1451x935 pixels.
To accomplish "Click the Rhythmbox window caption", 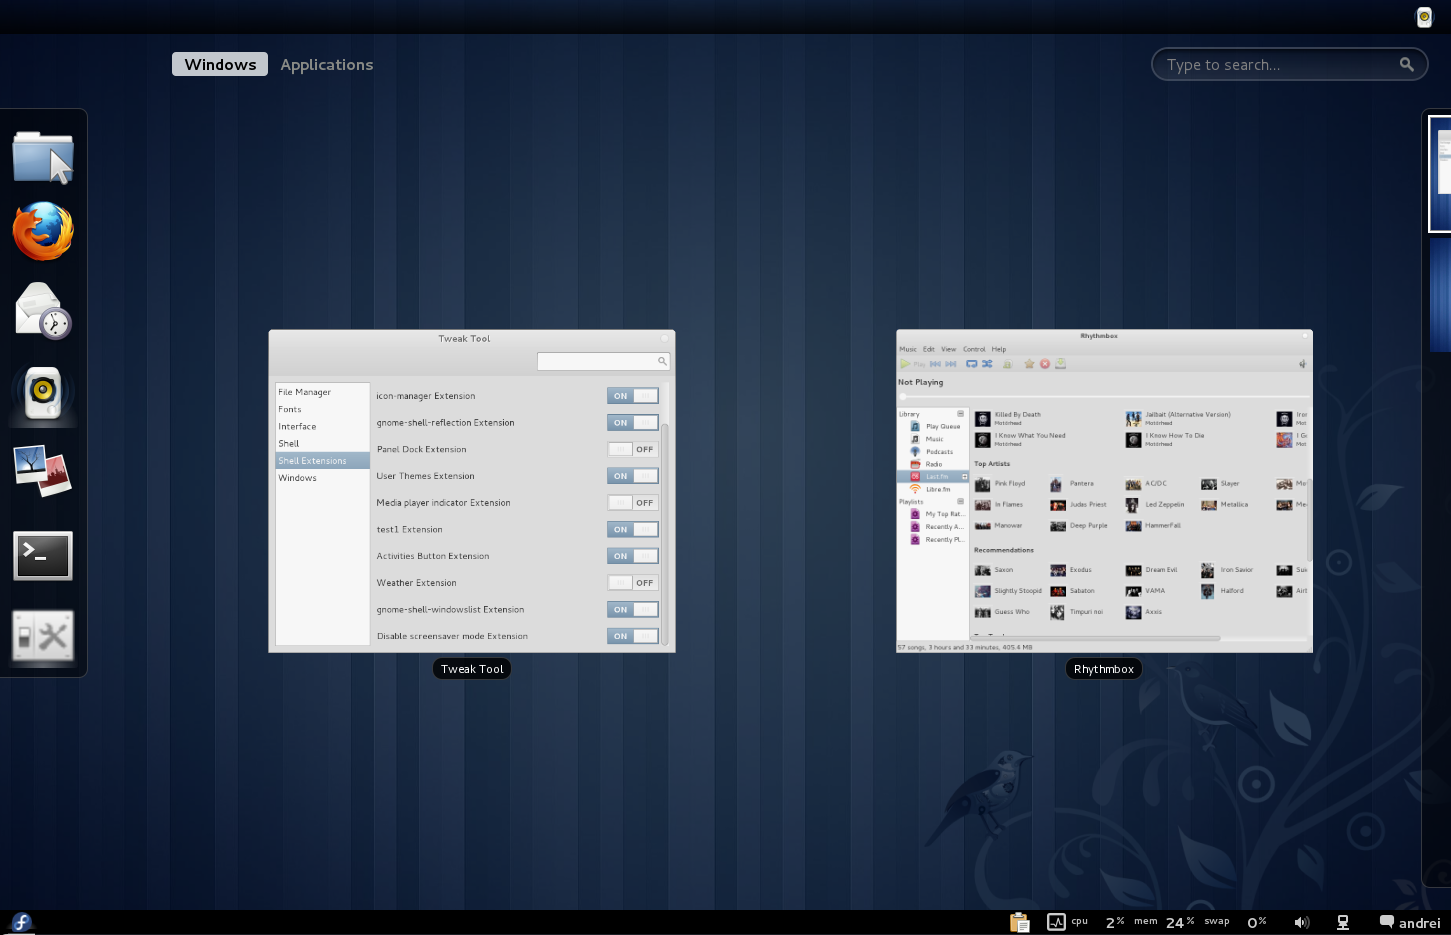I will coord(1104,669).
